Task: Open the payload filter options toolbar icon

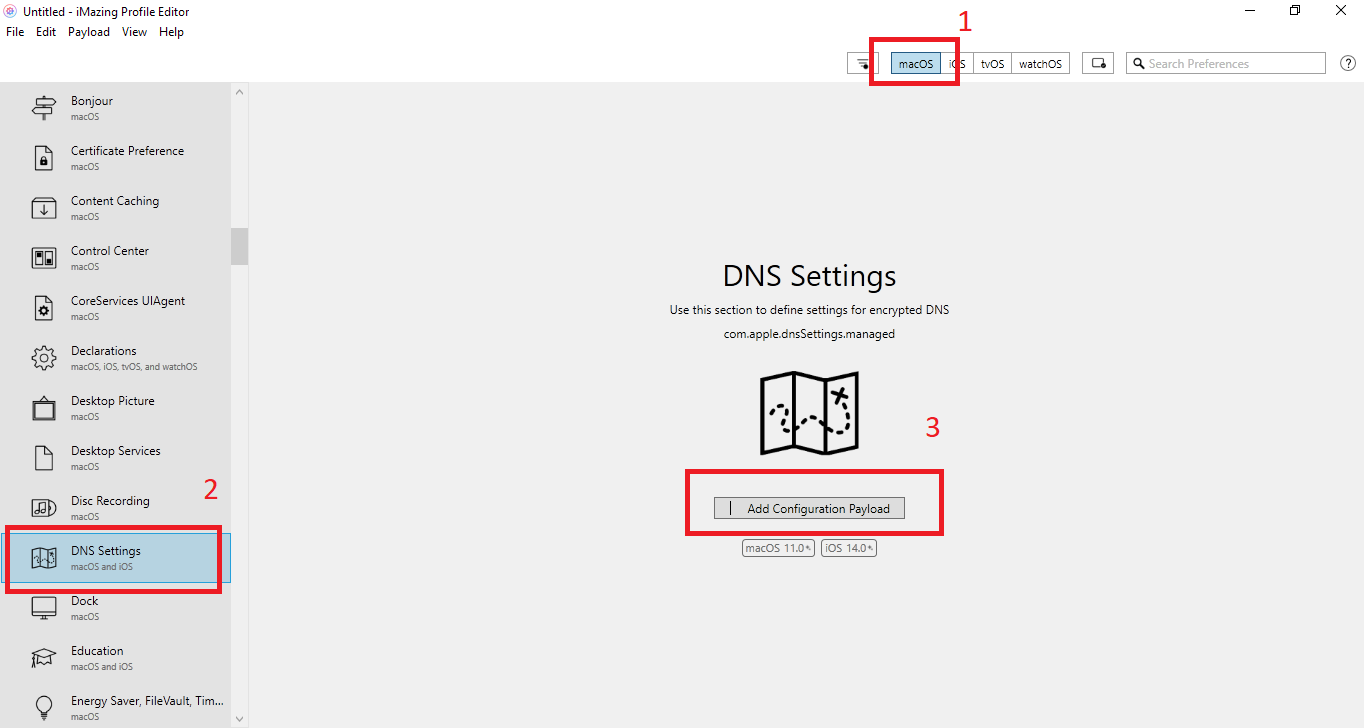Action: 862,64
